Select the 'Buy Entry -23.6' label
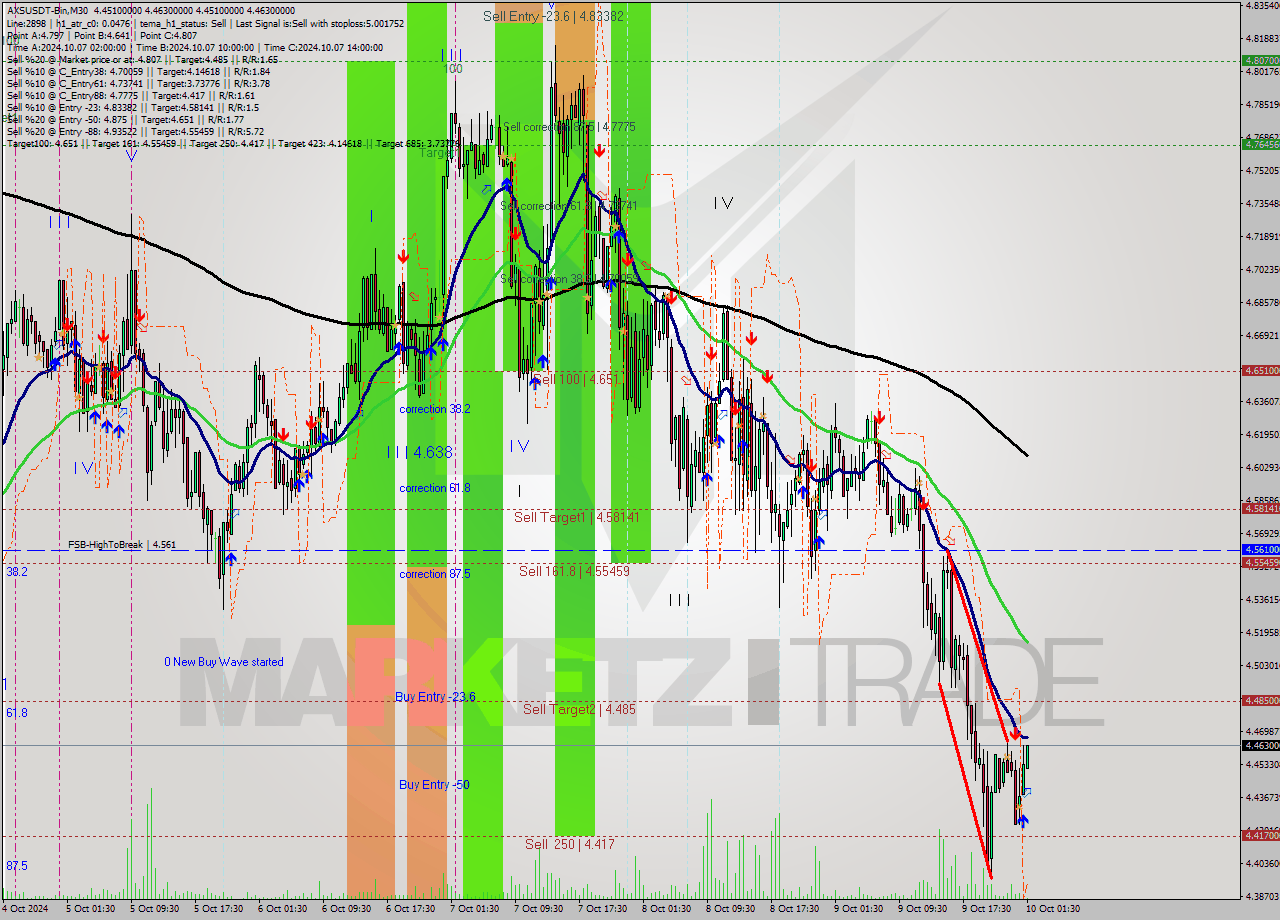The width and height of the screenshot is (1280, 920). 435,697
